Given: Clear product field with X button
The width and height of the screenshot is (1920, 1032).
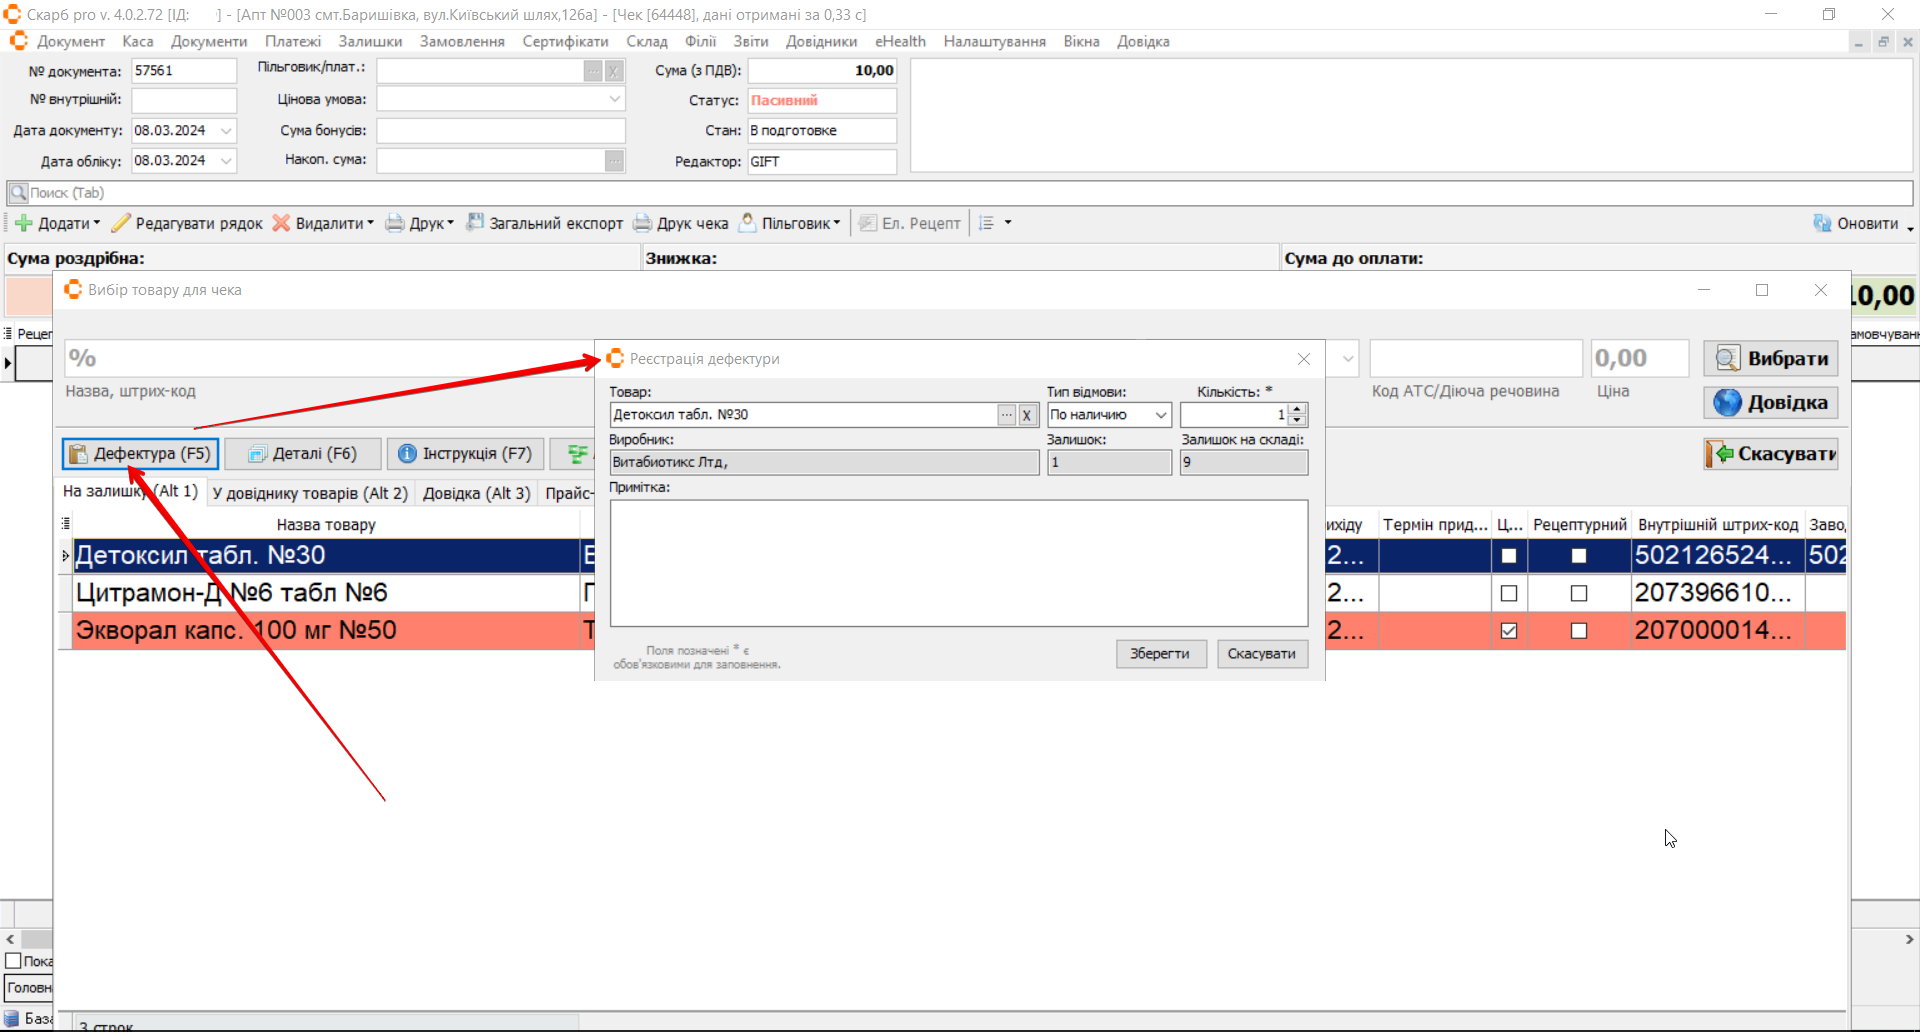Looking at the screenshot, I should tap(1027, 415).
